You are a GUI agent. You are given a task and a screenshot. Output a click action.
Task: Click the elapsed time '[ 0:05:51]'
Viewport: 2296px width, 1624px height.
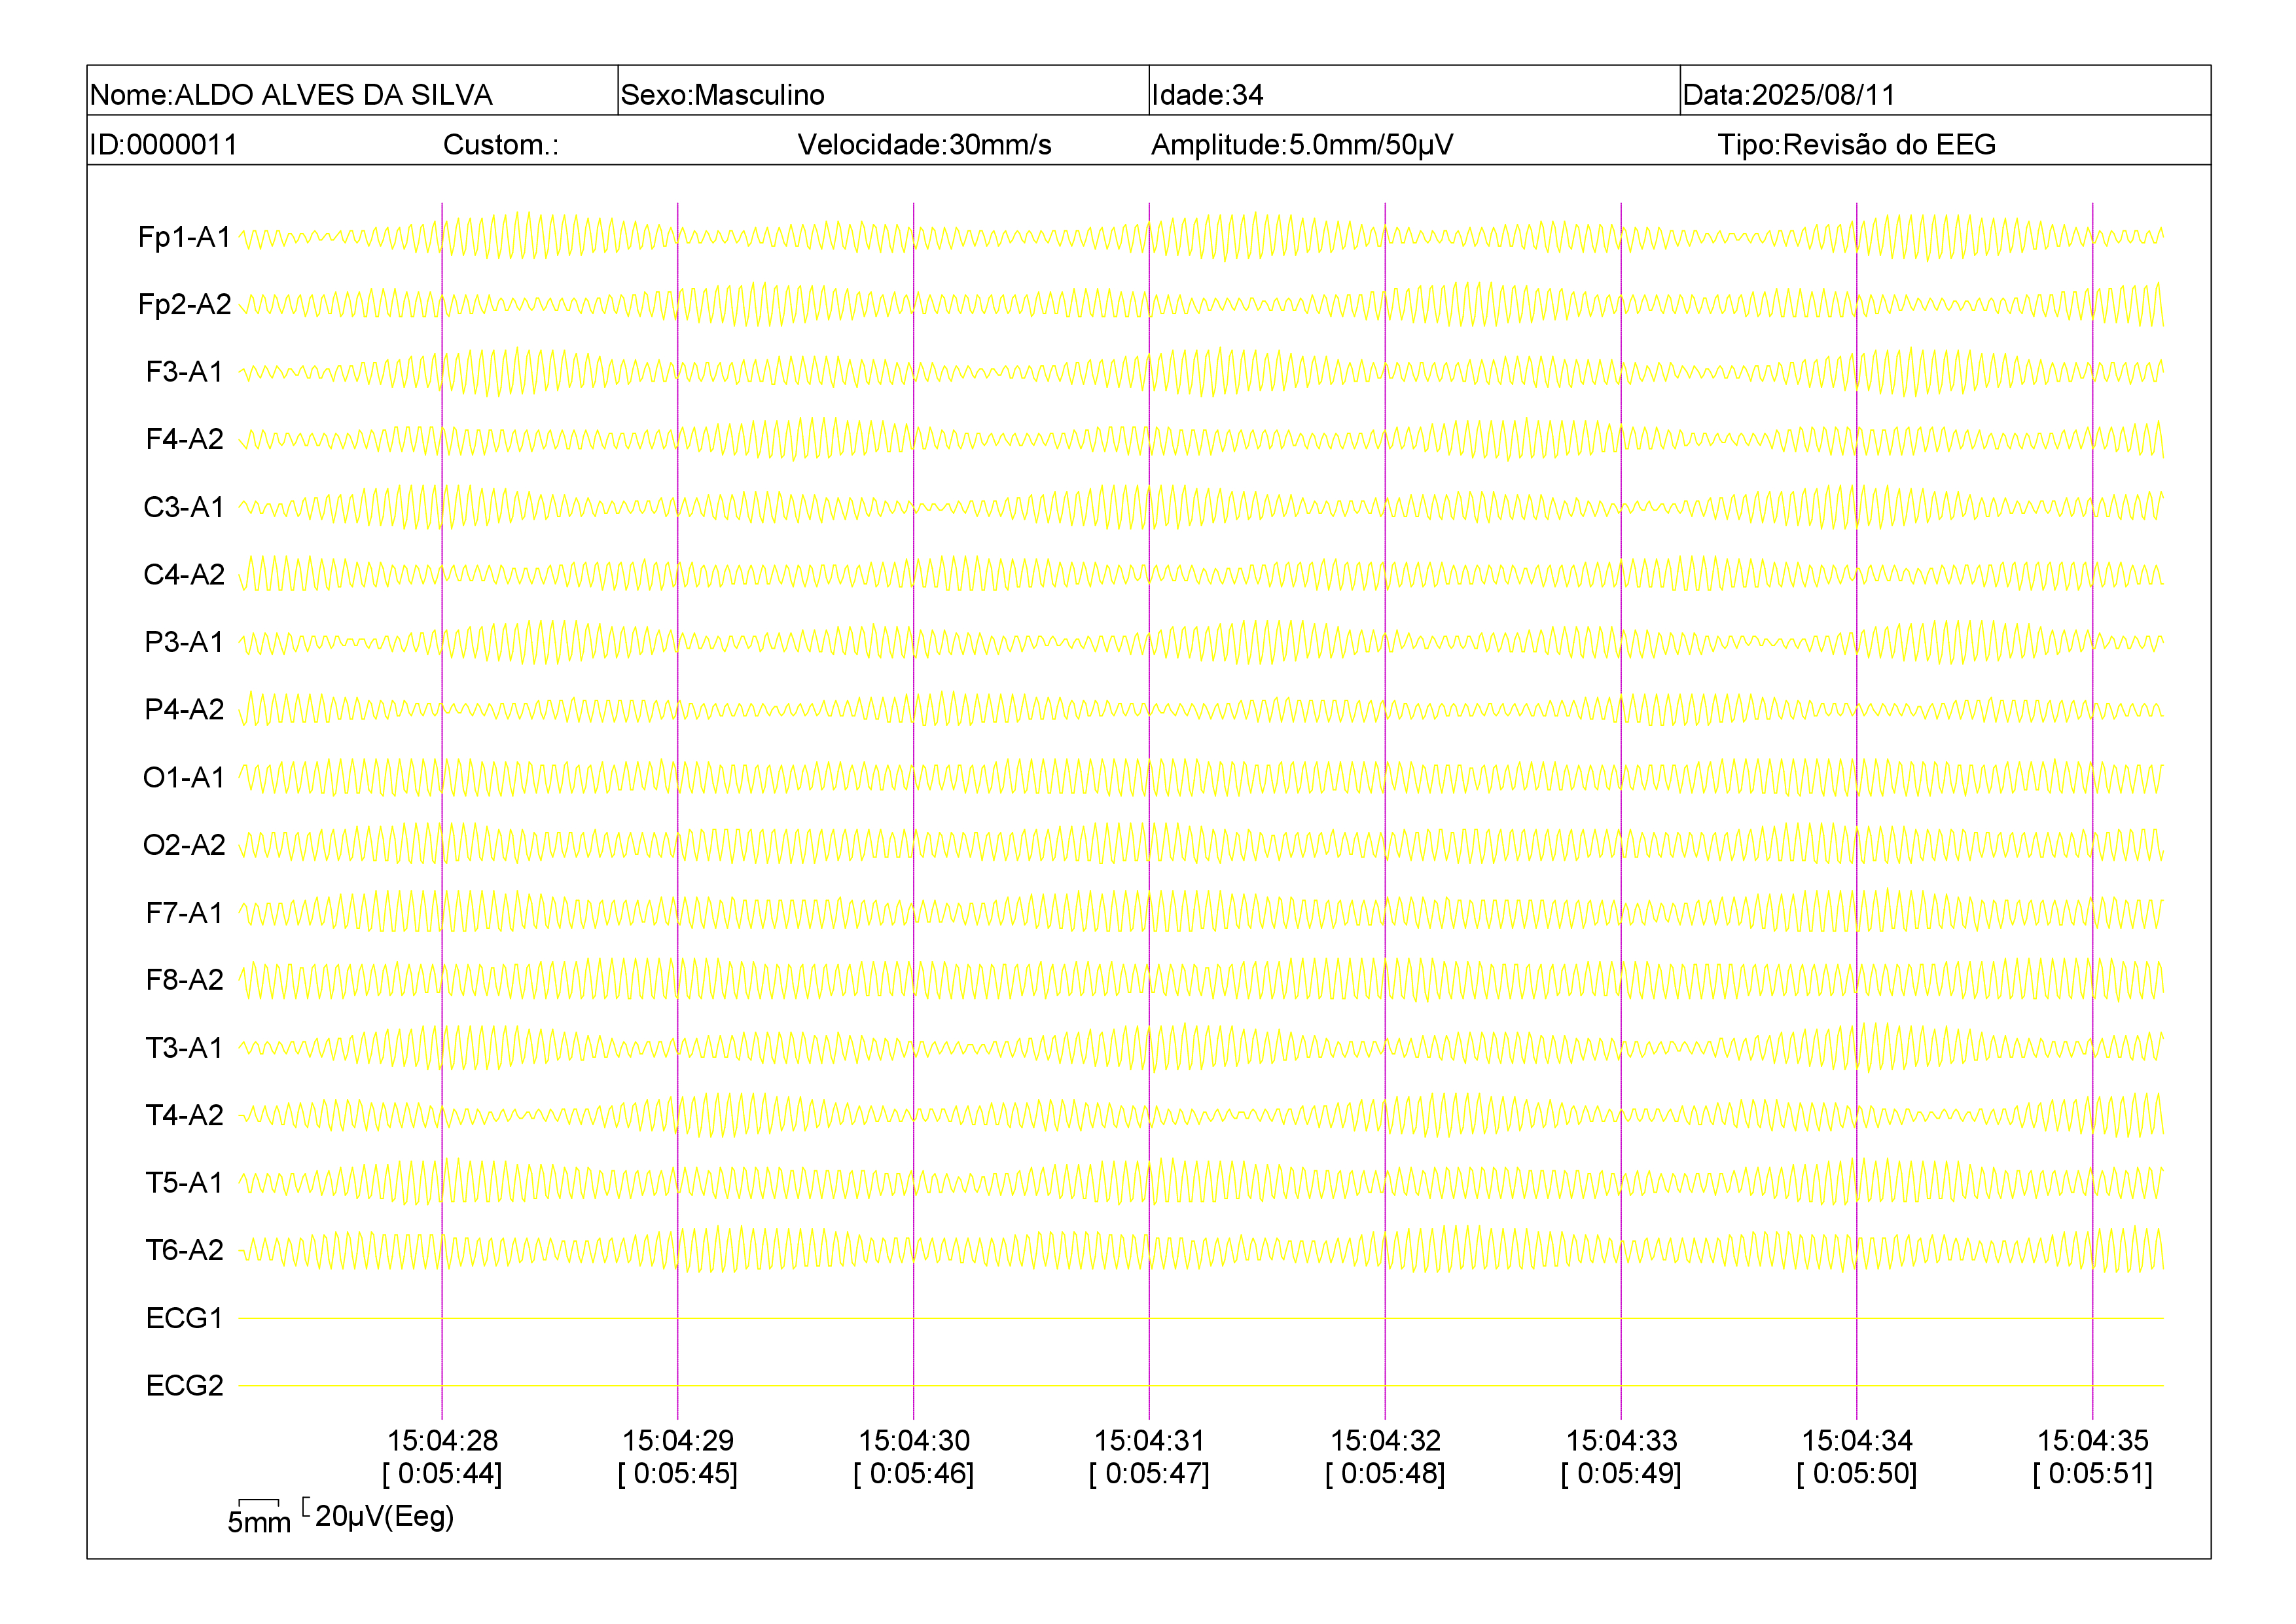tap(2093, 1473)
